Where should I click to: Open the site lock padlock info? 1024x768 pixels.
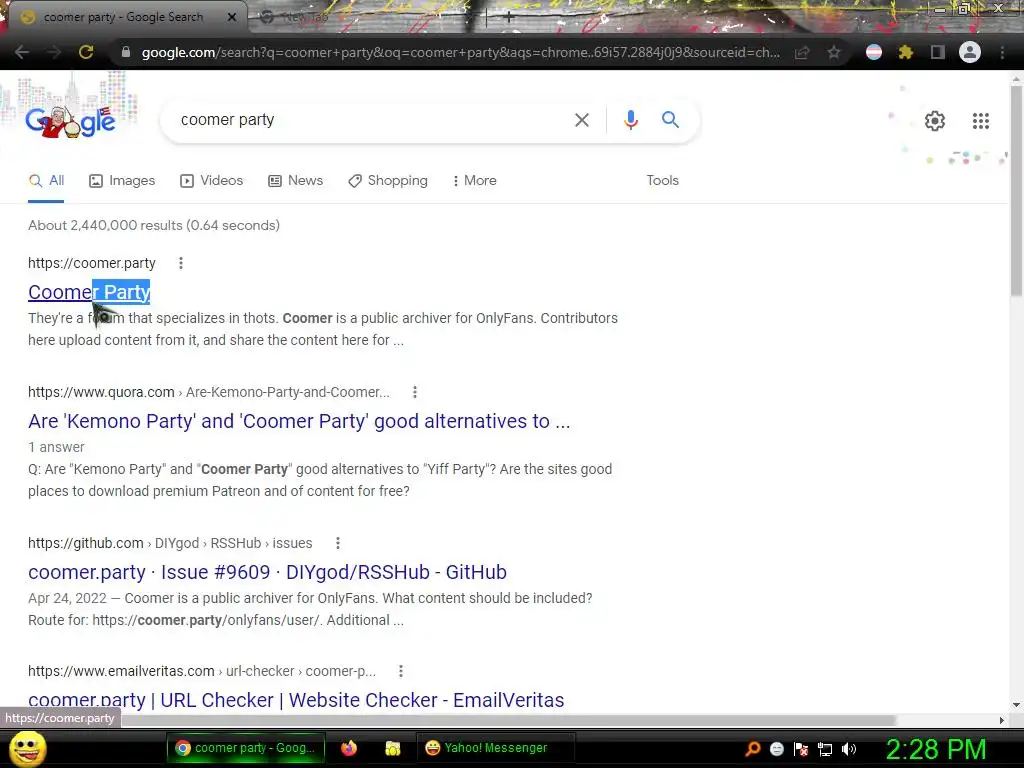pos(126,52)
